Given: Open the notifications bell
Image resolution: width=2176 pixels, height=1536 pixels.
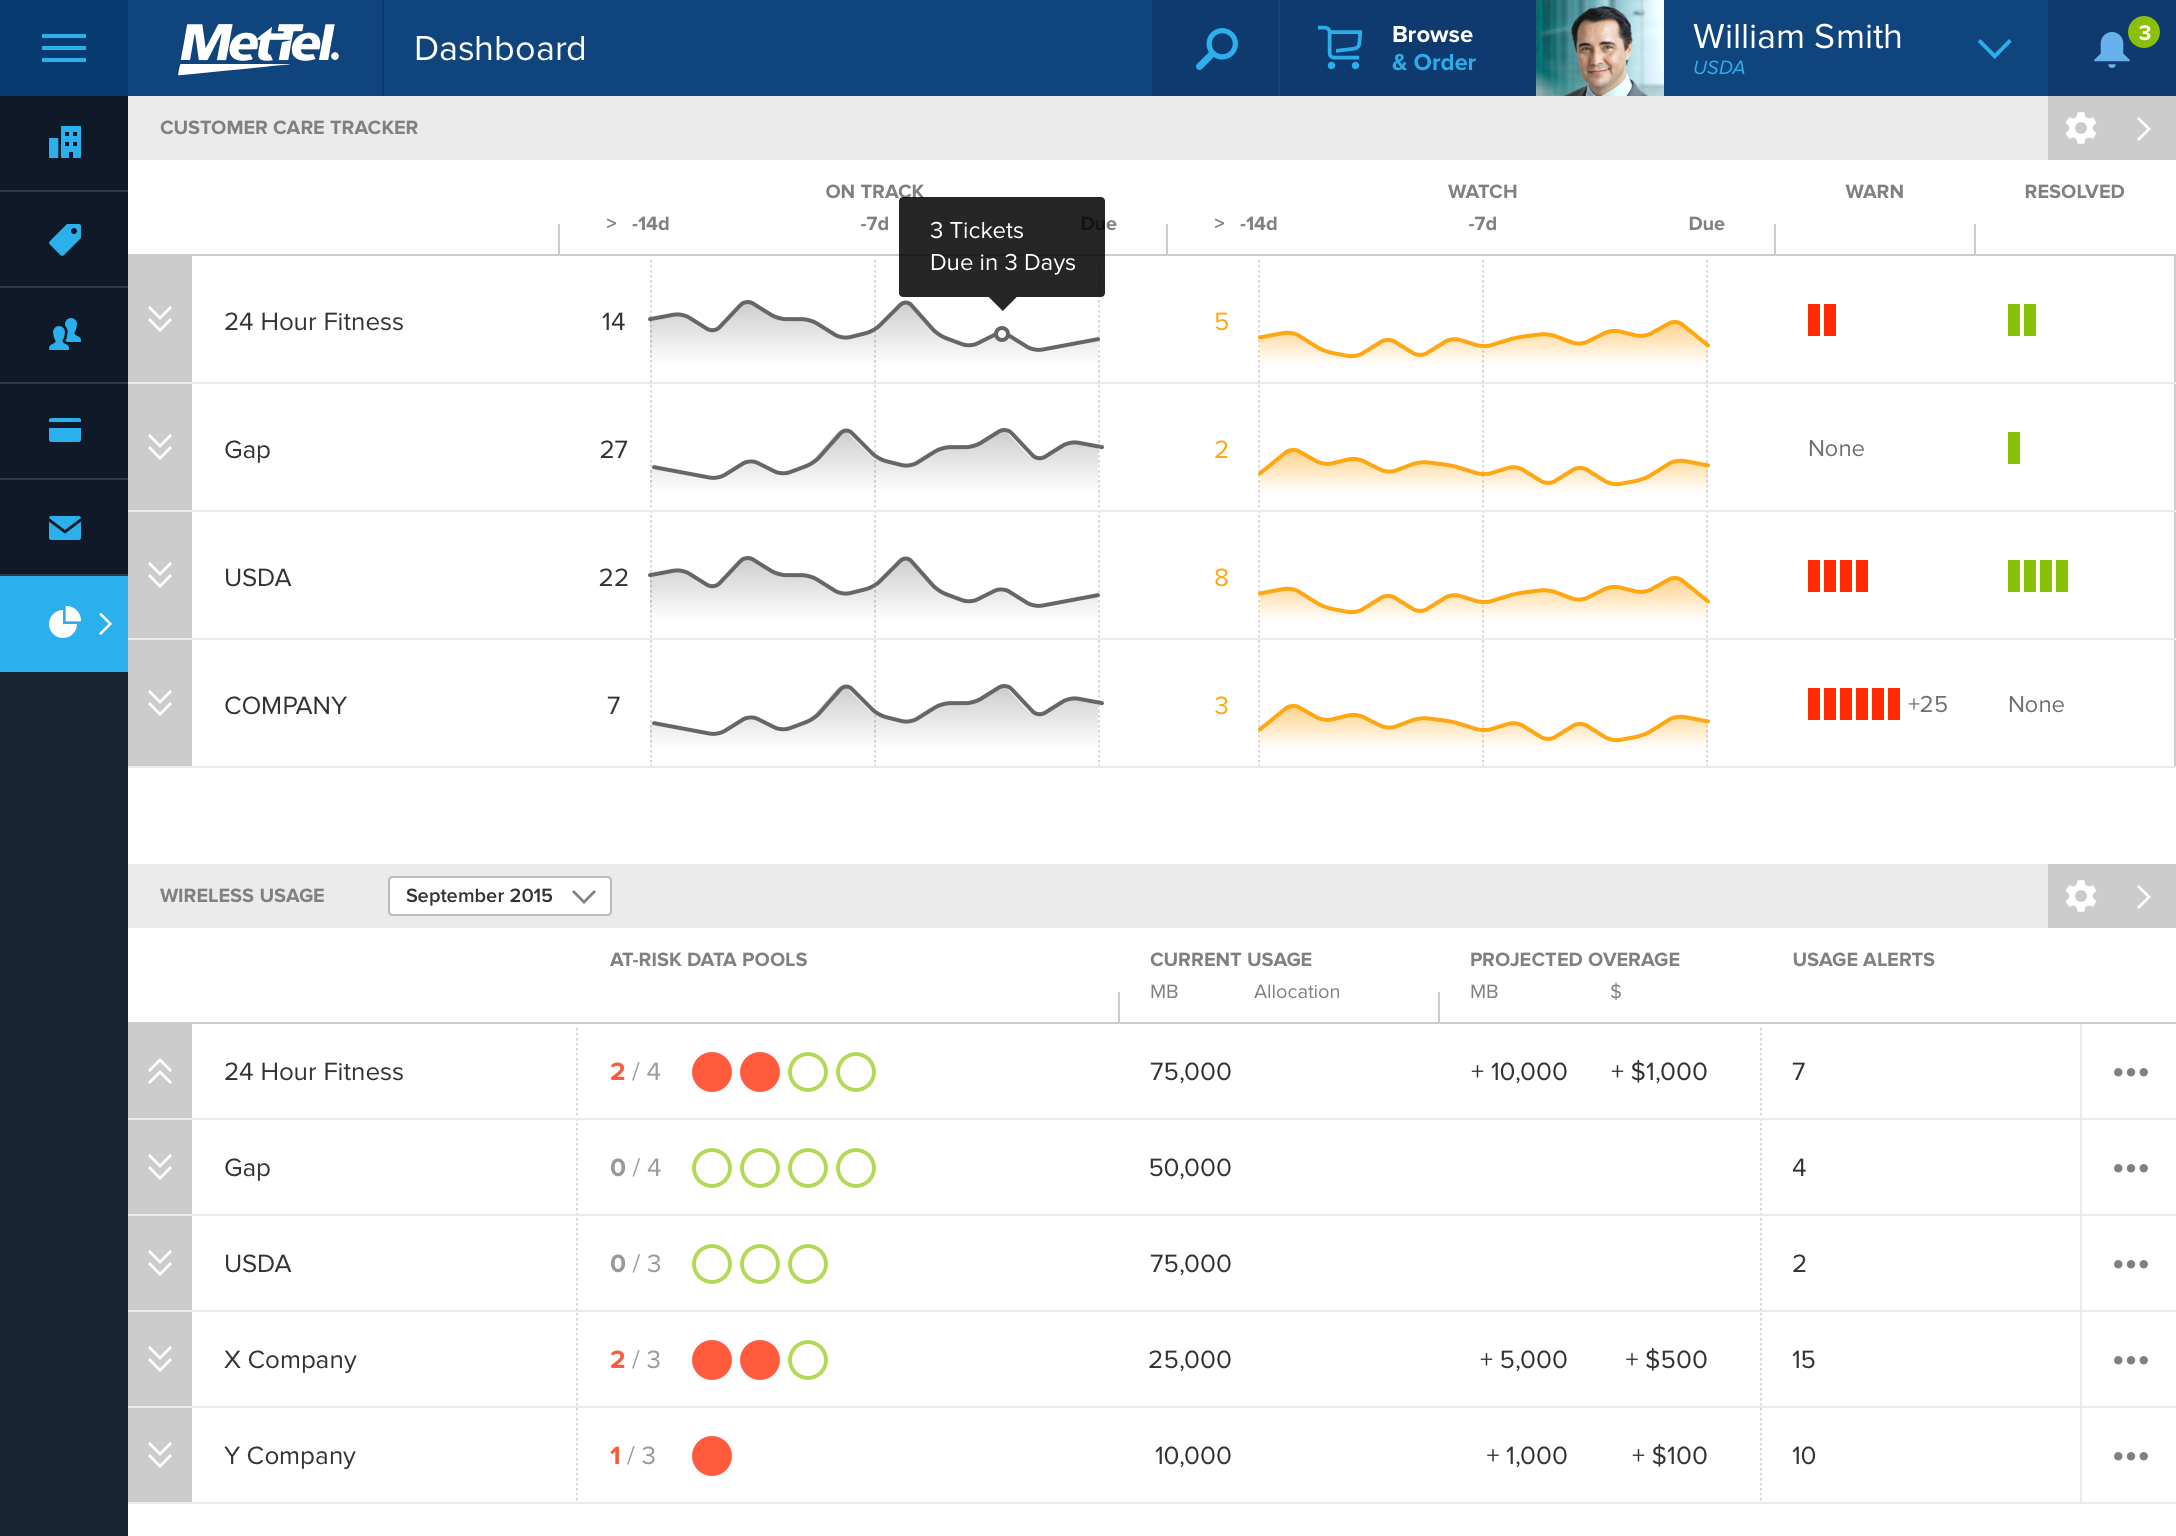Looking at the screenshot, I should click(2111, 48).
